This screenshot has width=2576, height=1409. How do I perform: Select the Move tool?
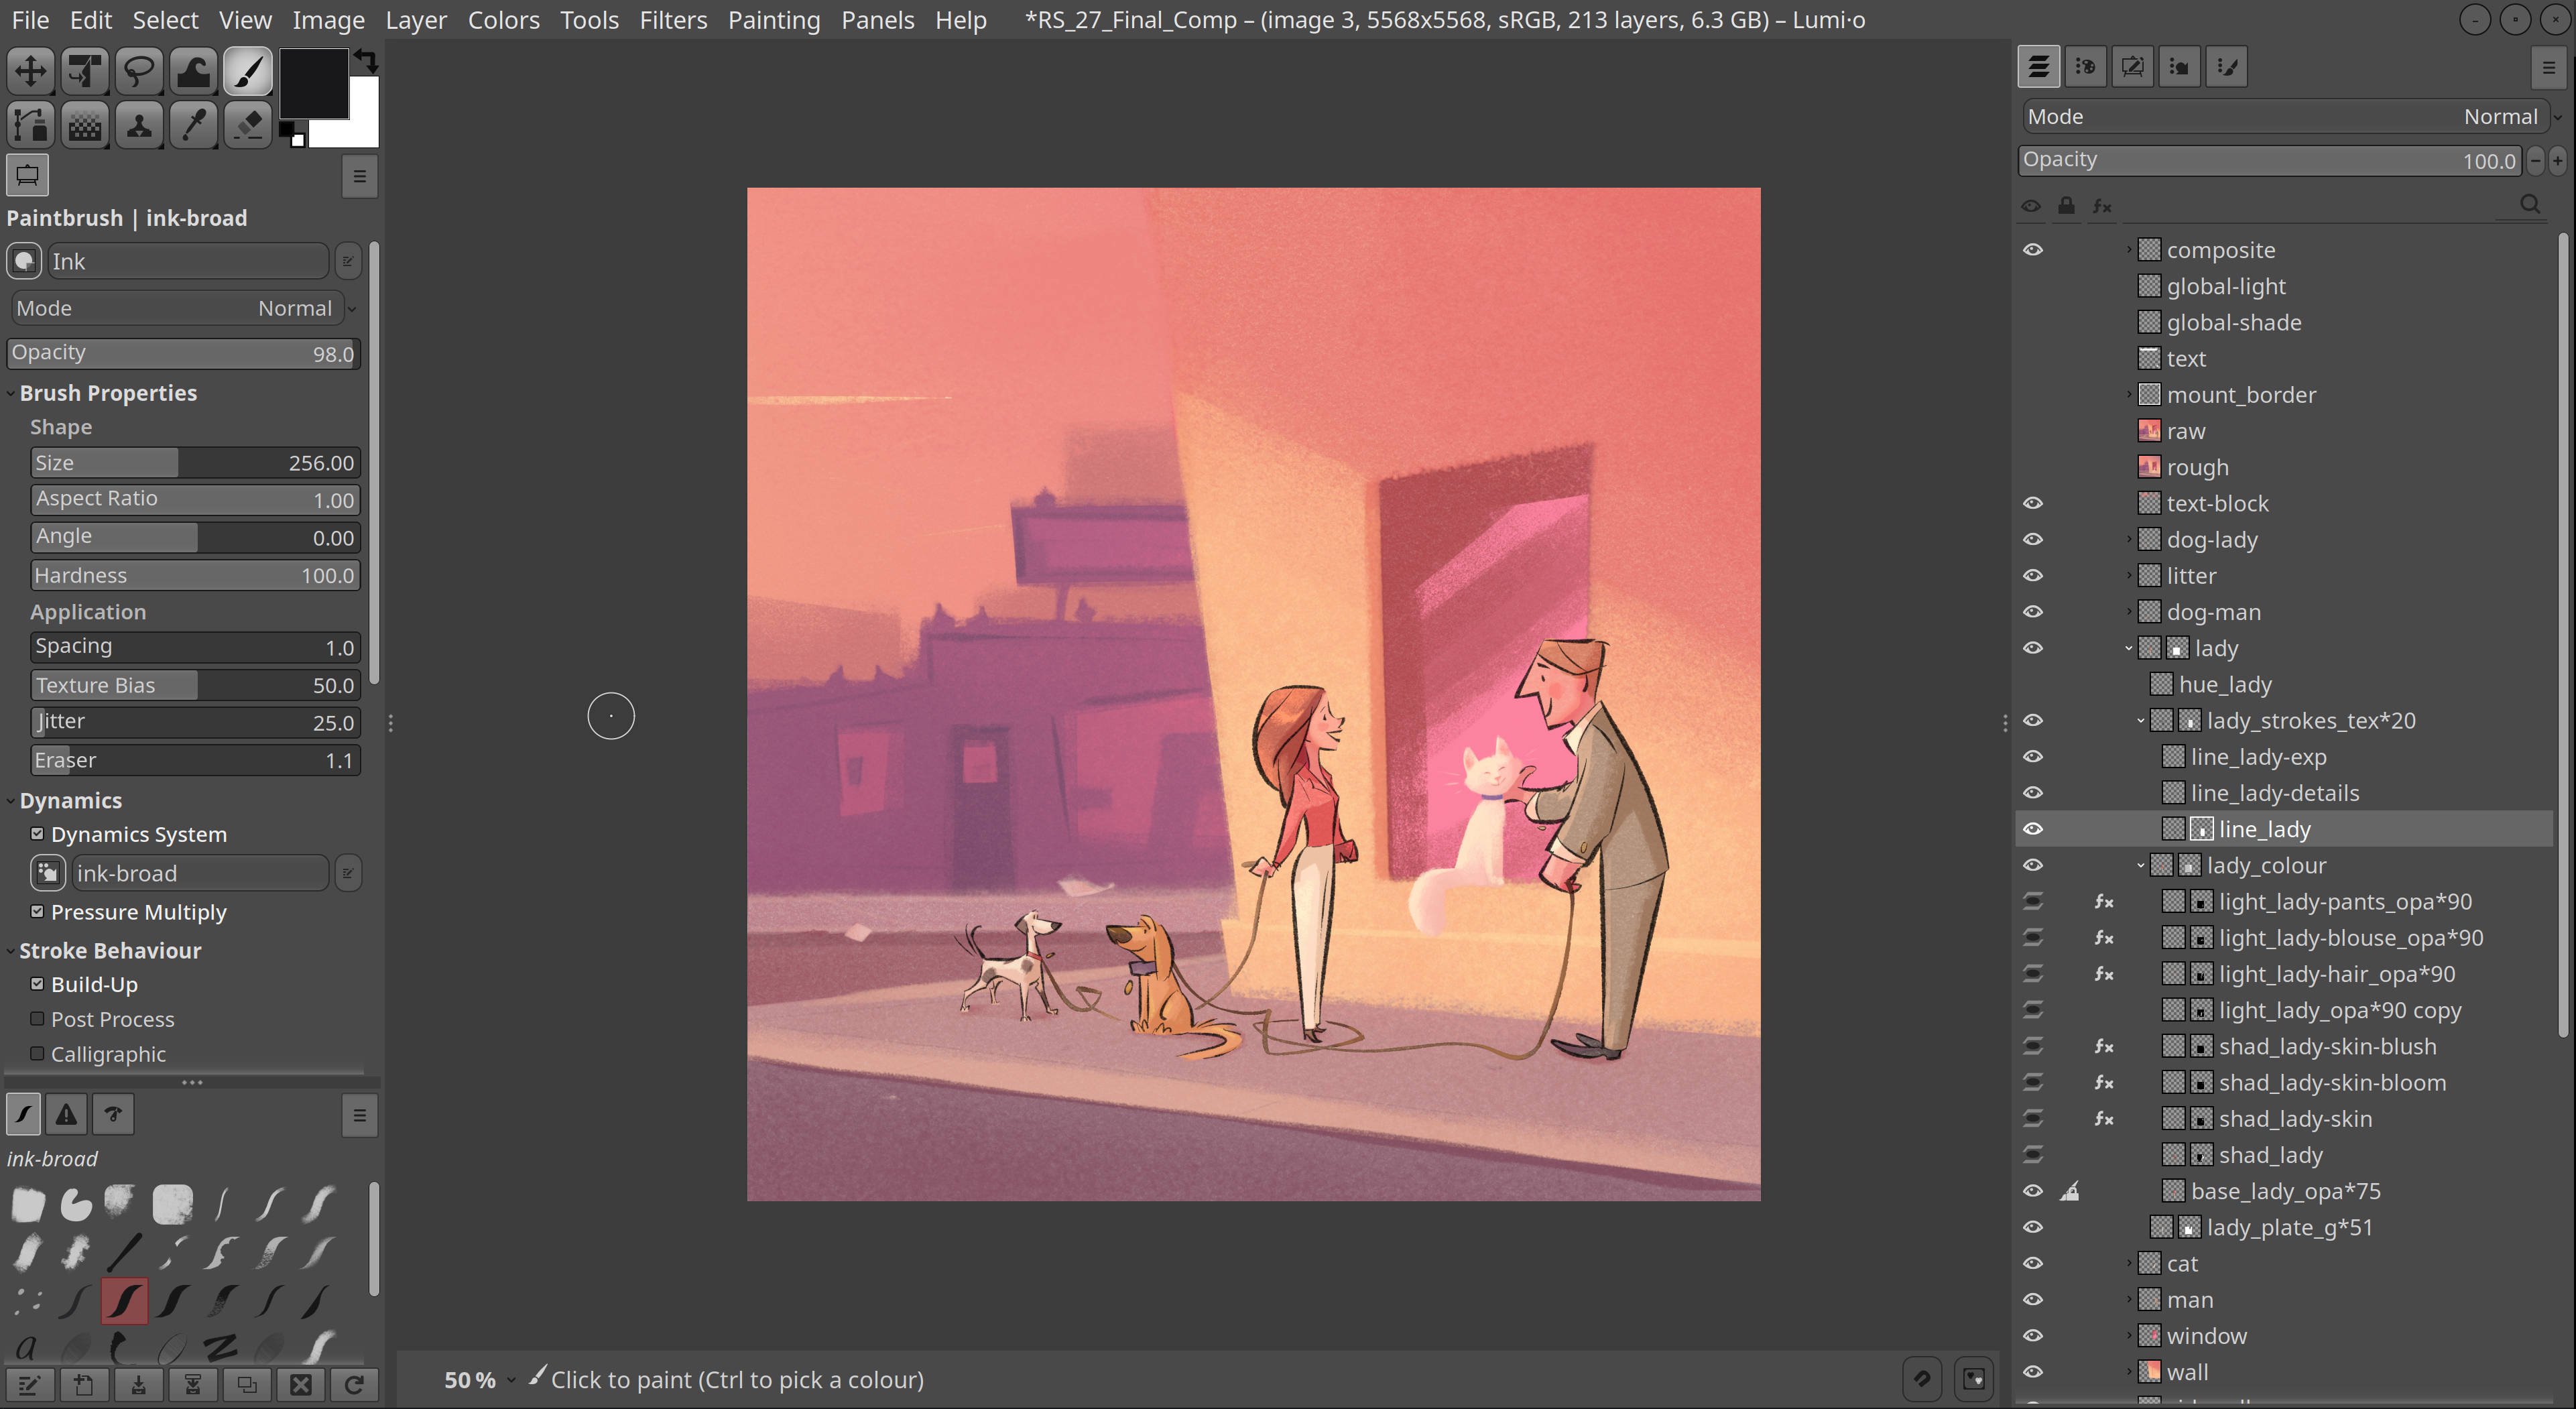coord(30,72)
